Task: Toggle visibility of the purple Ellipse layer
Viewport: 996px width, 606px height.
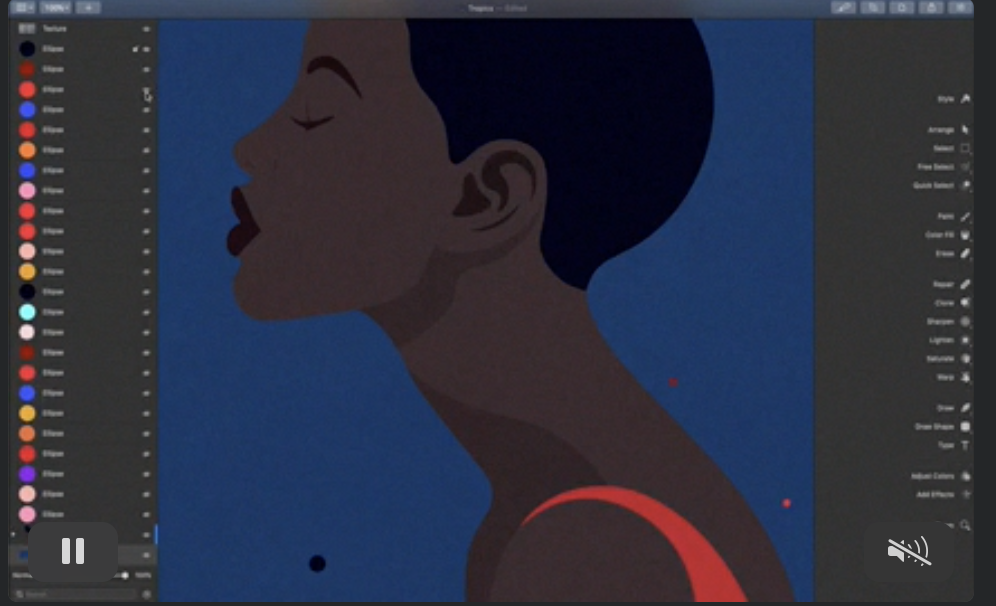Action: tap(146, 474)
